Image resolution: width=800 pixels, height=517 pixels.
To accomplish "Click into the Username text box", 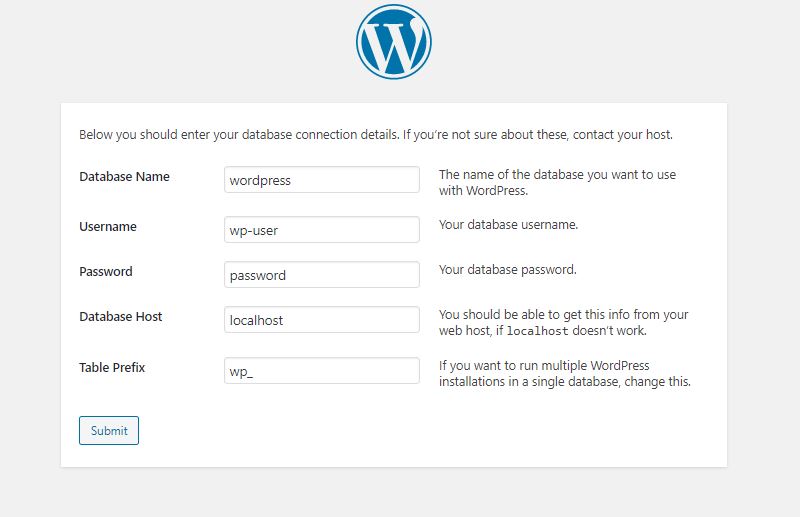I will [x=321, y=229].
